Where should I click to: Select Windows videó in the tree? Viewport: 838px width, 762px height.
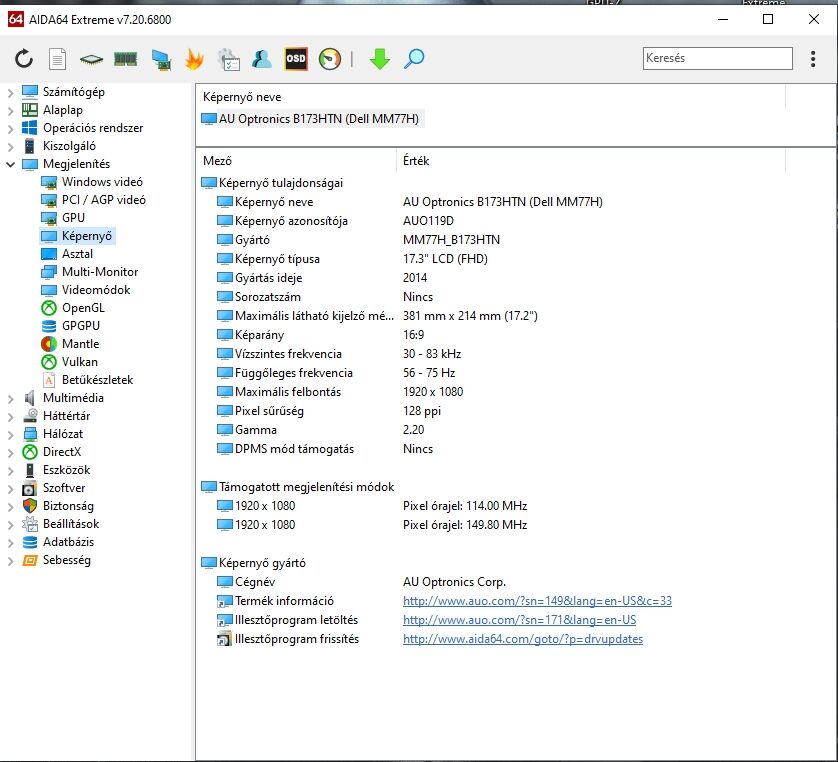(x=102, y=182)
